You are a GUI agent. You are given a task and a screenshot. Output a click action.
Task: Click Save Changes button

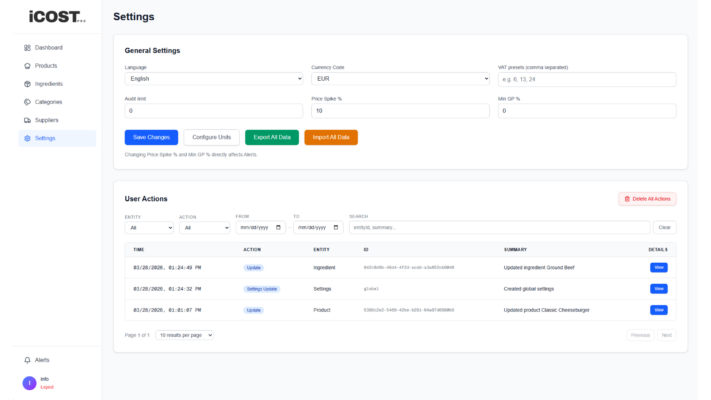coord(151,137)
